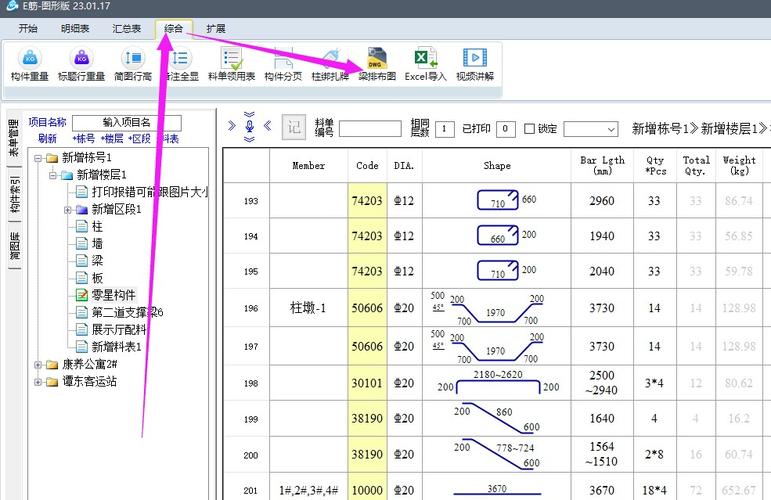
Task: Open the 简图集 vertical side tab
Action: [15, 247]
